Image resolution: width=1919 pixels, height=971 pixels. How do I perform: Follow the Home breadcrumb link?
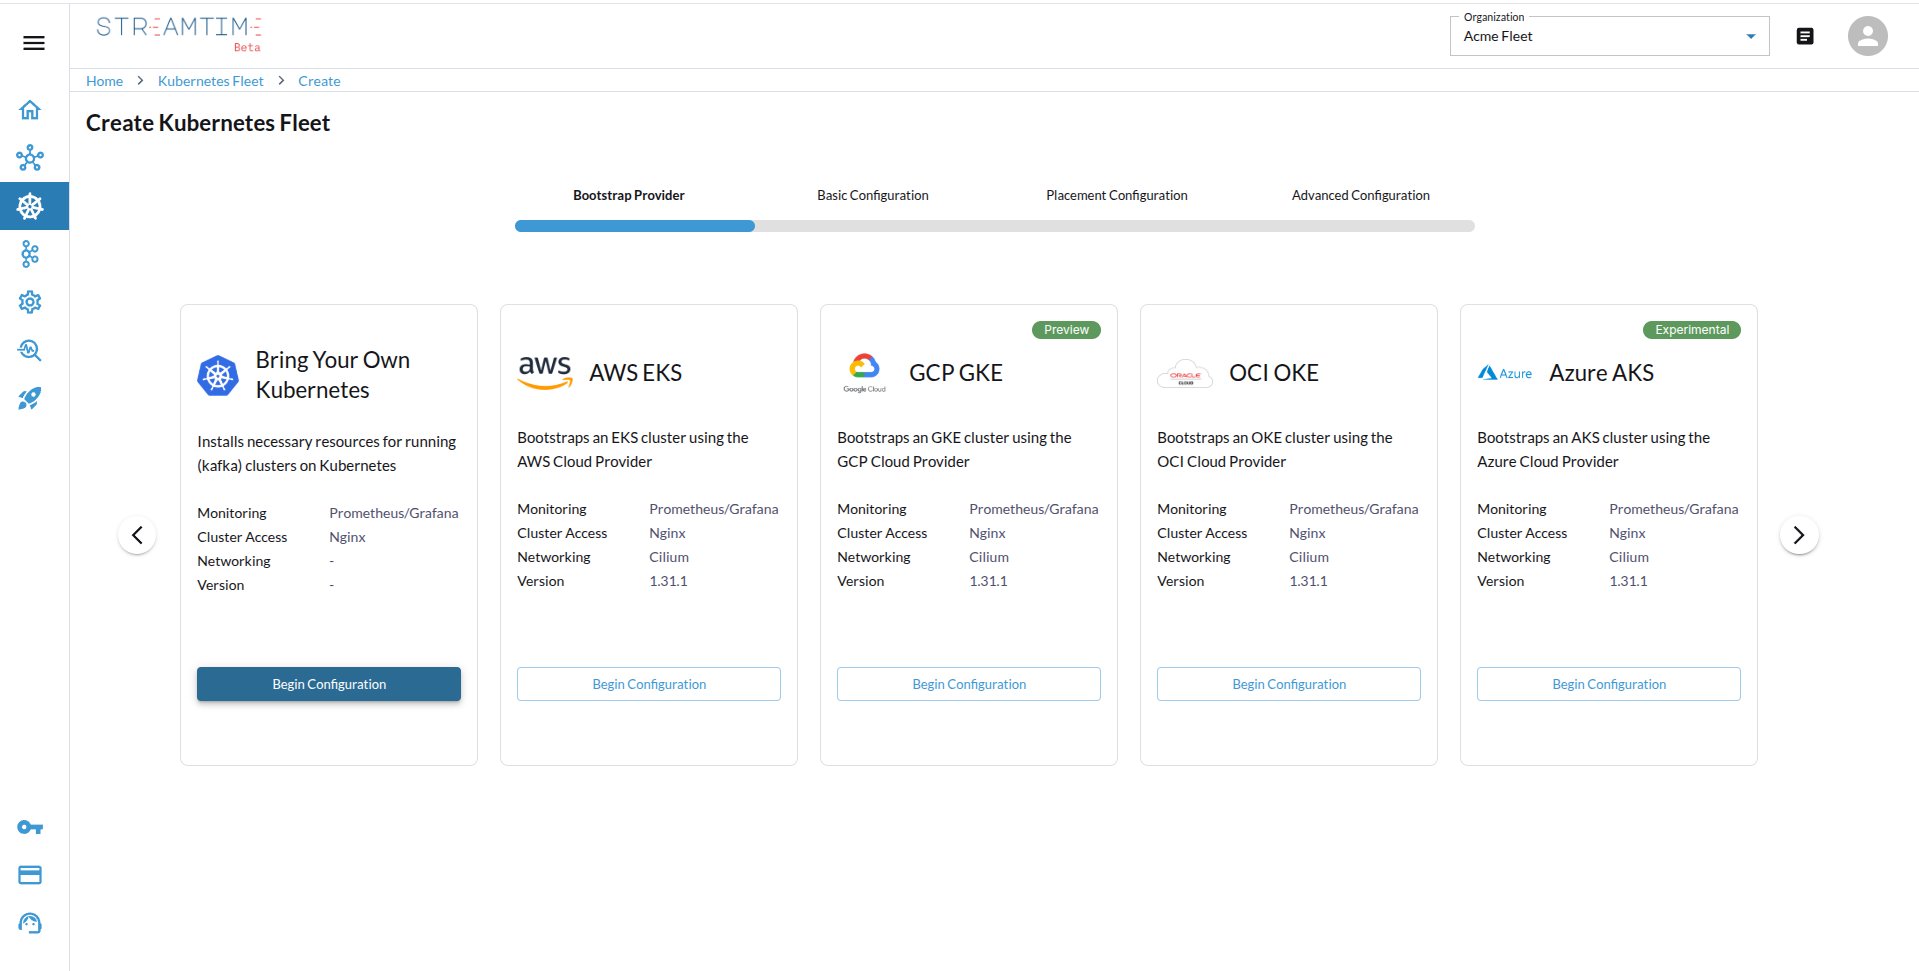105,81
